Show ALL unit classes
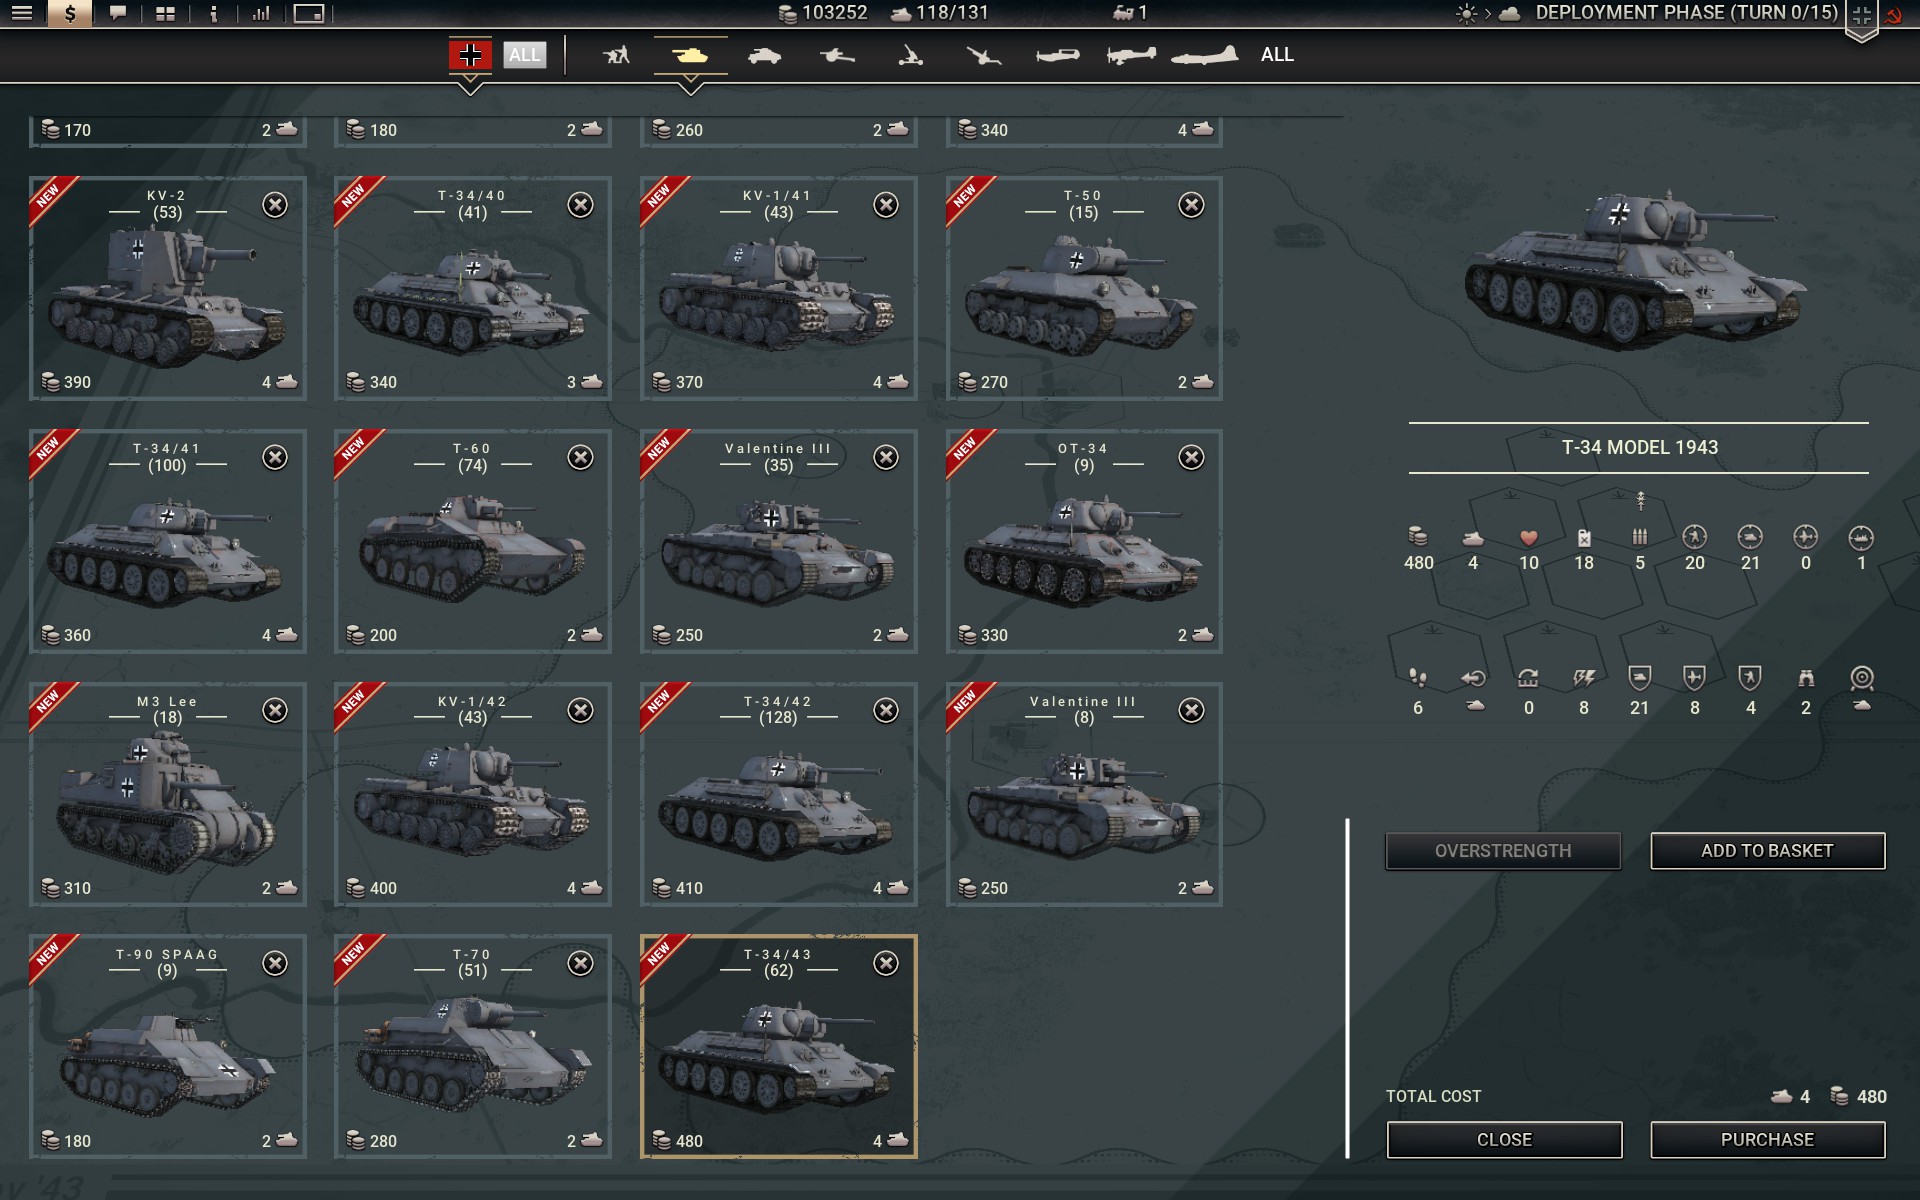This screenshot has height=1200, width=1920. click(x=1277, y=55)
